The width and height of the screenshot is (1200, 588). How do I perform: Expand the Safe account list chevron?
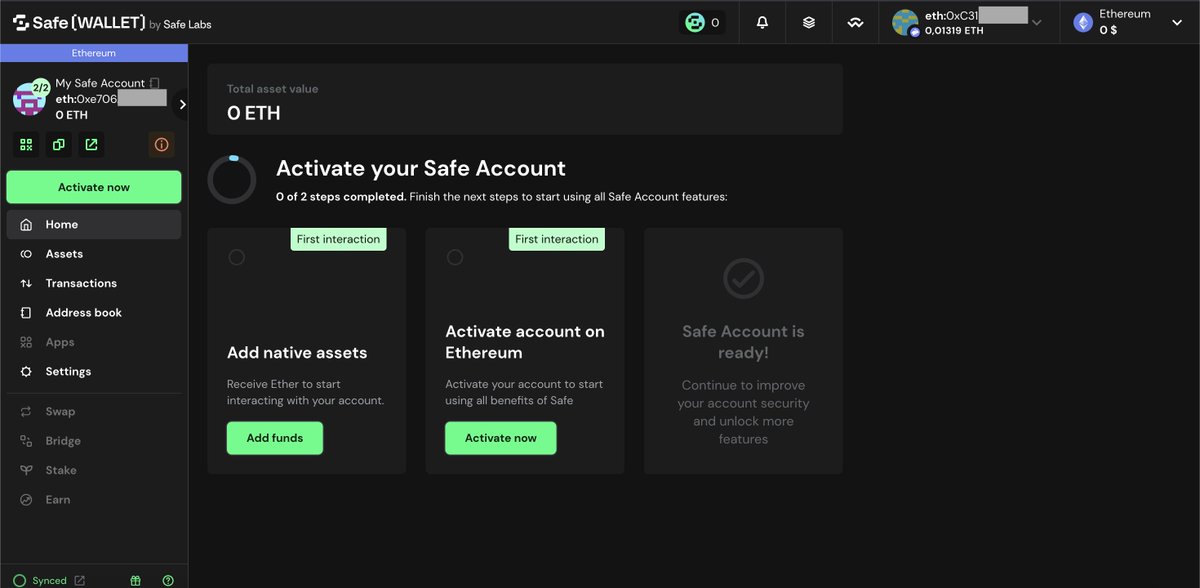point(181,104)
